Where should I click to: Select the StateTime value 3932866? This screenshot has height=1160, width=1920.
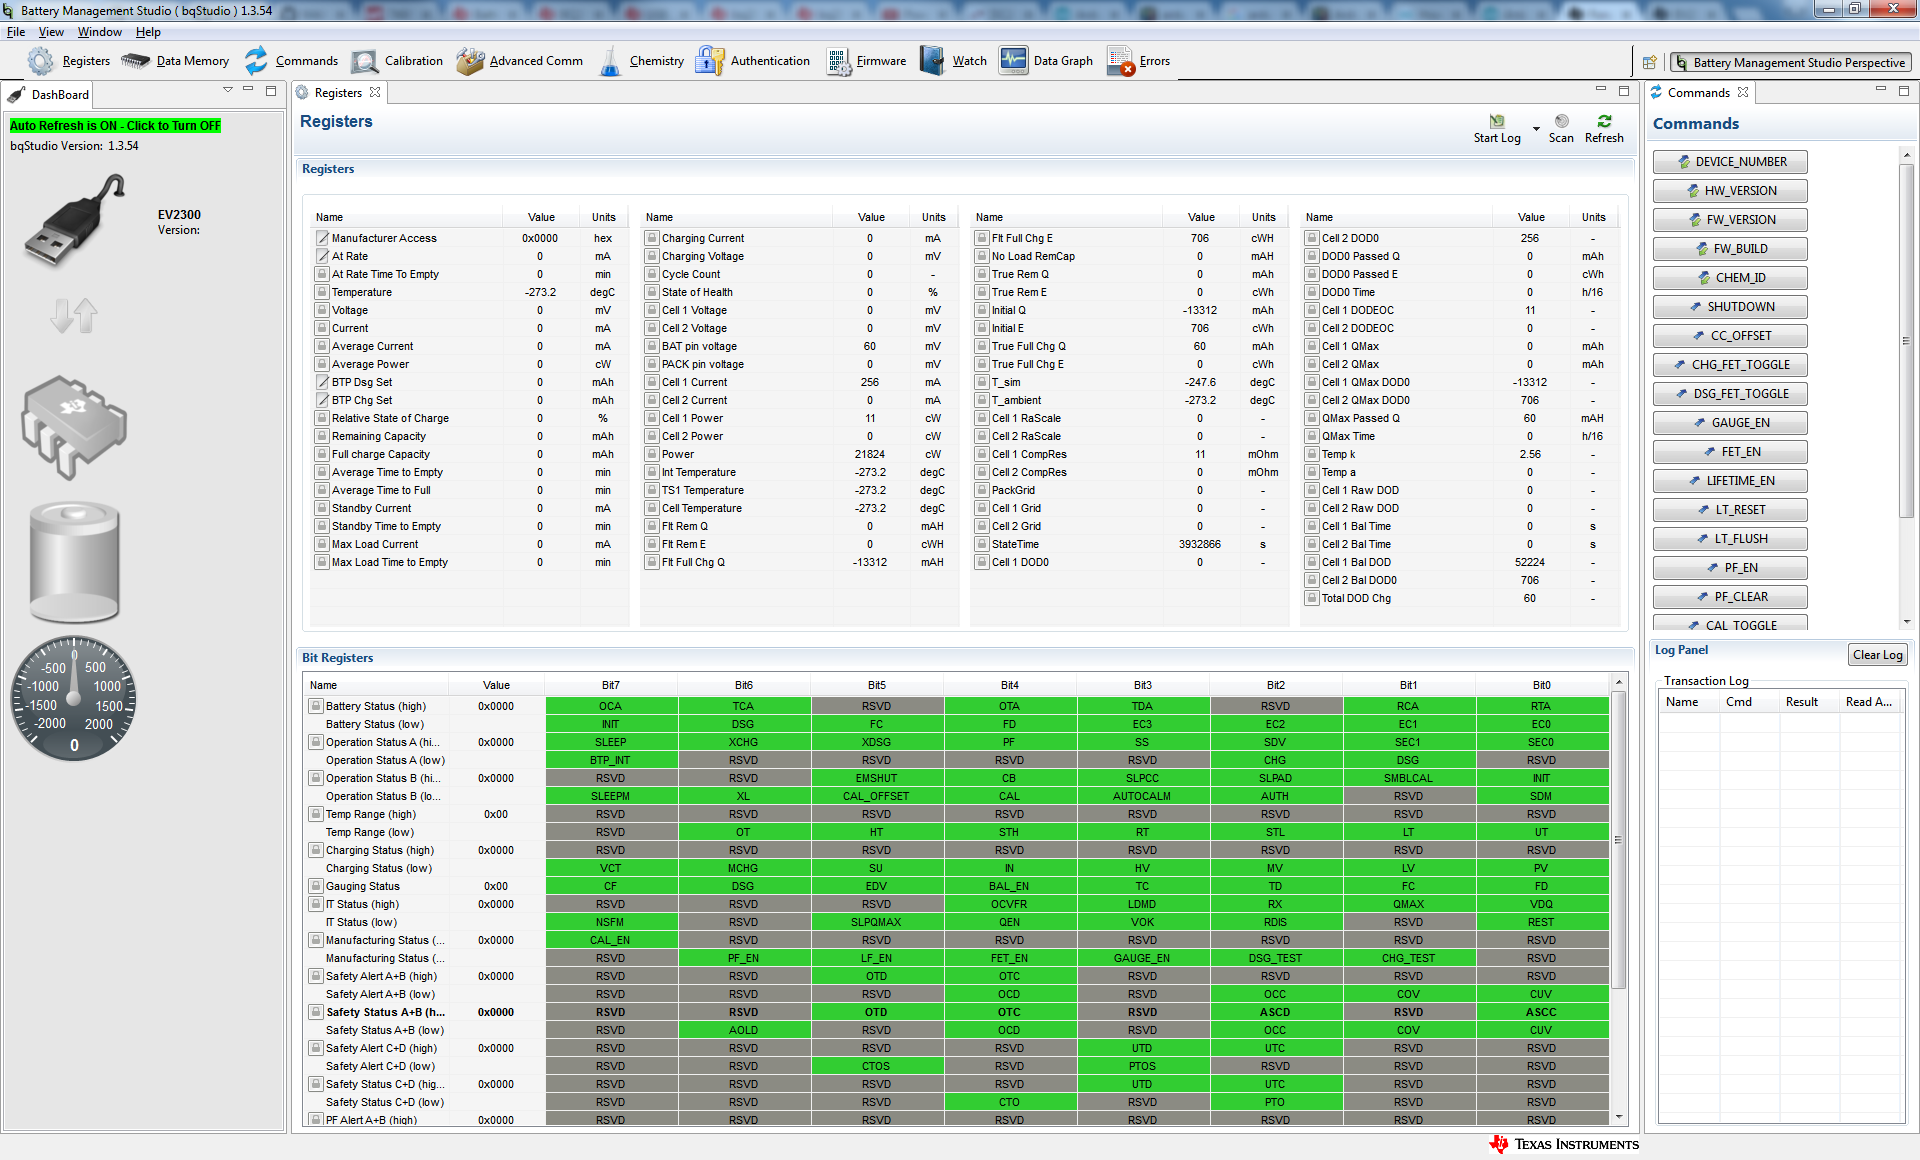click(x=1199, y=544)
